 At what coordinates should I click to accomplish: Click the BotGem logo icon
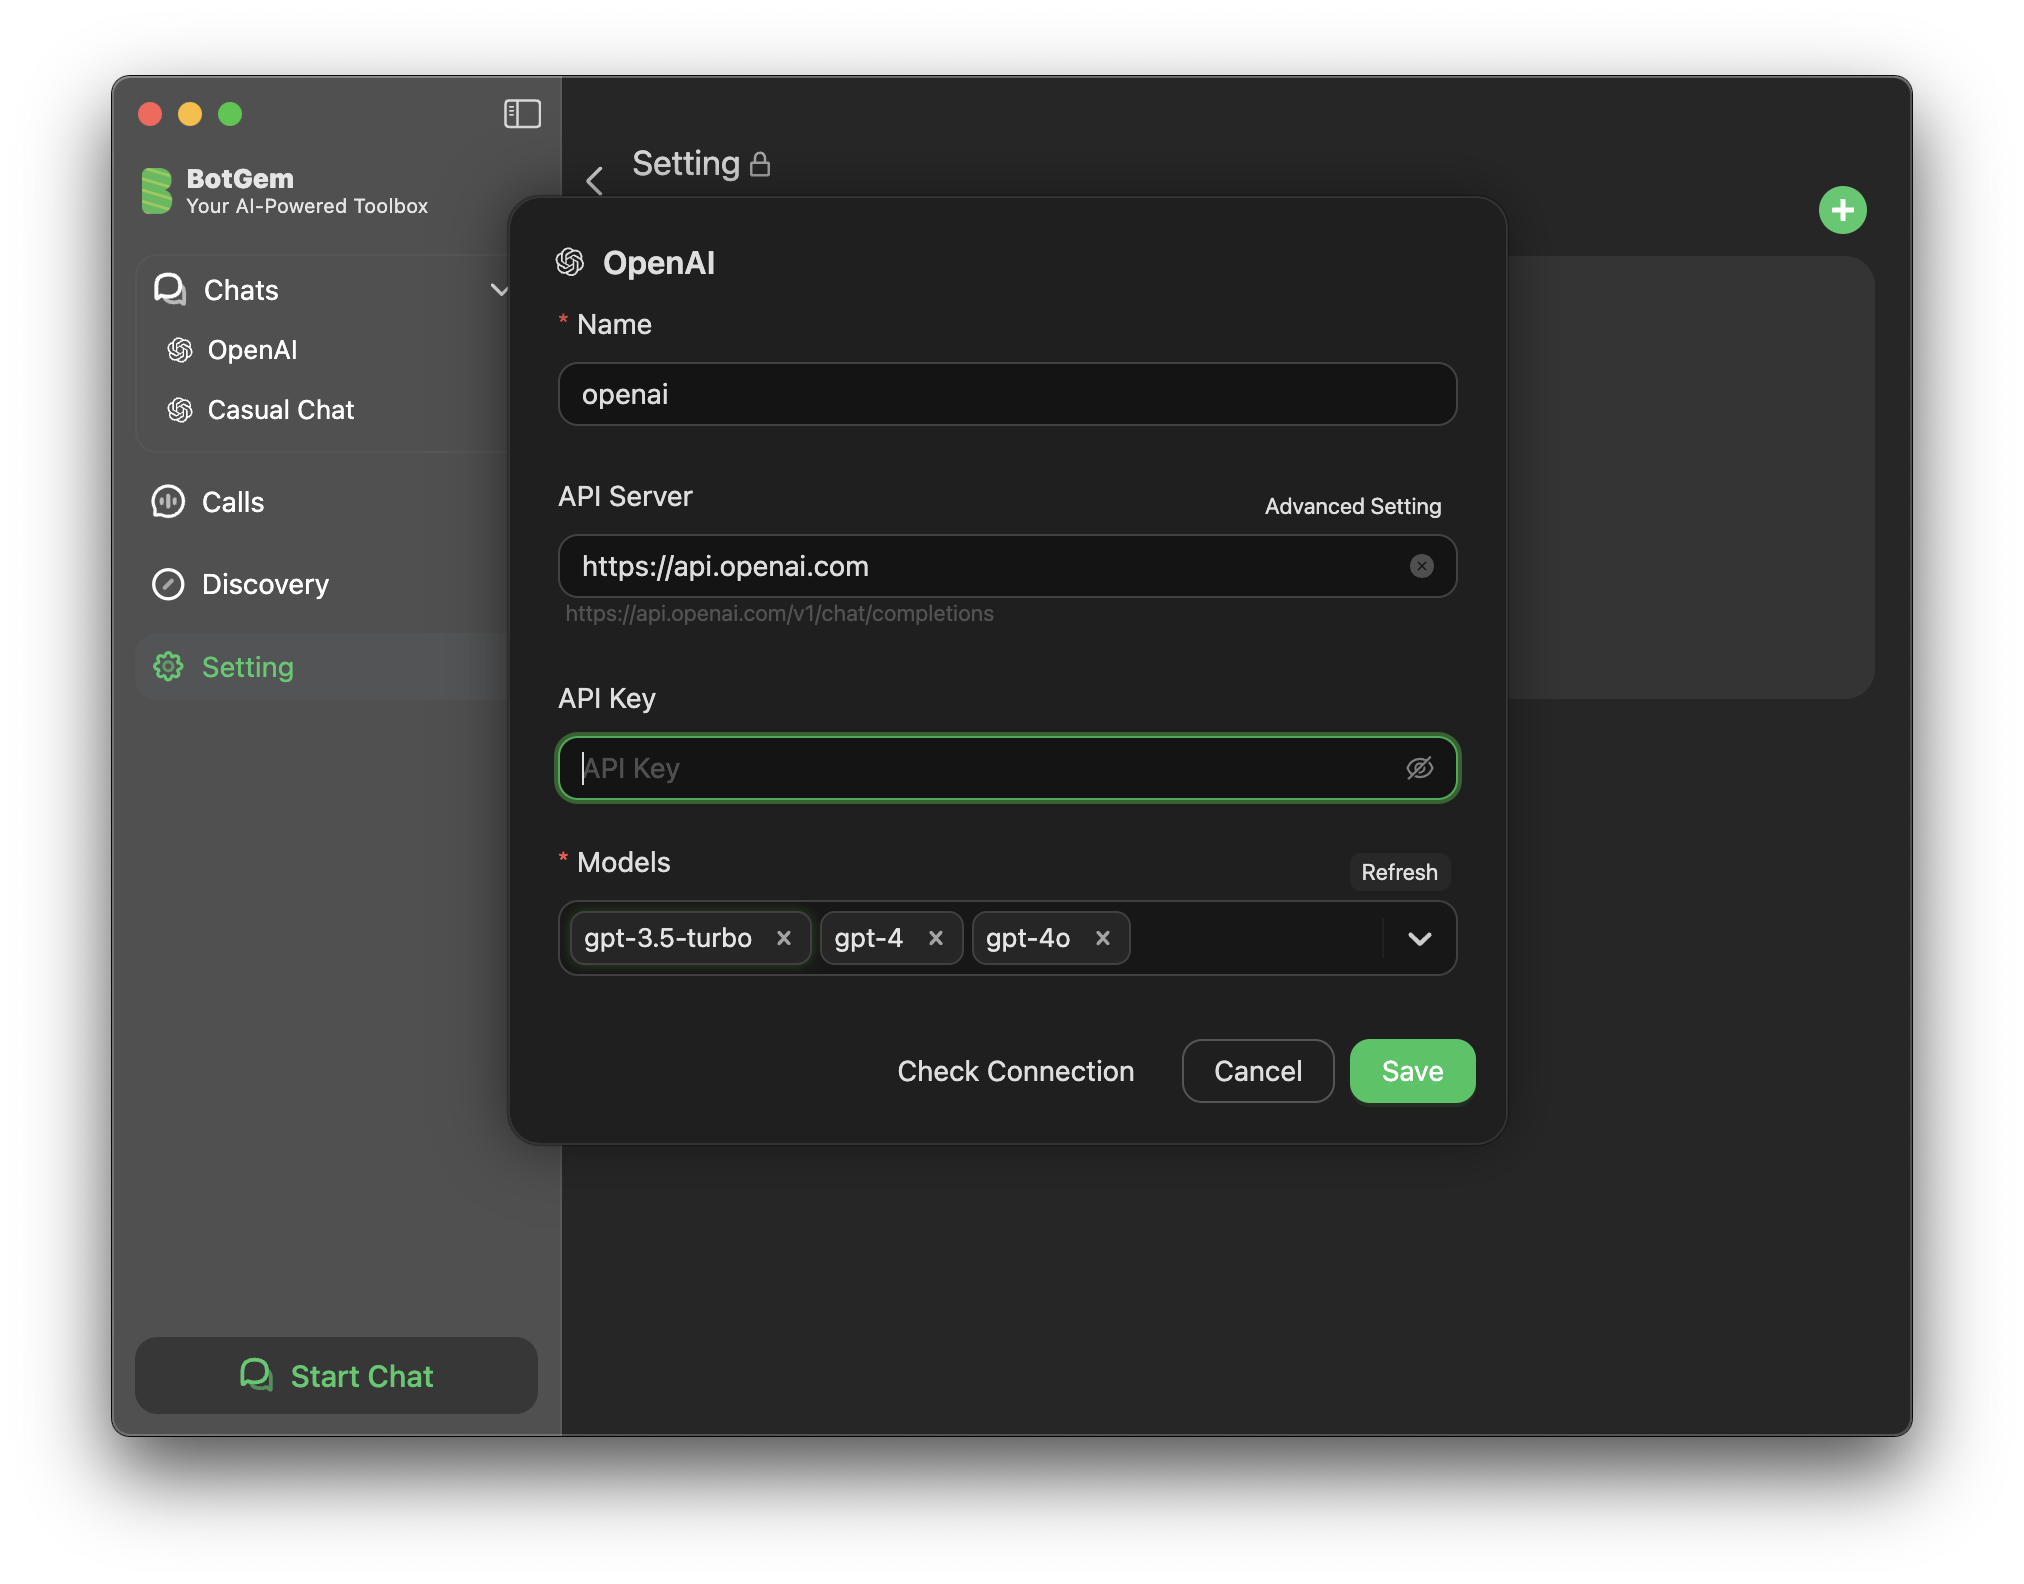(x=157, y=191)
